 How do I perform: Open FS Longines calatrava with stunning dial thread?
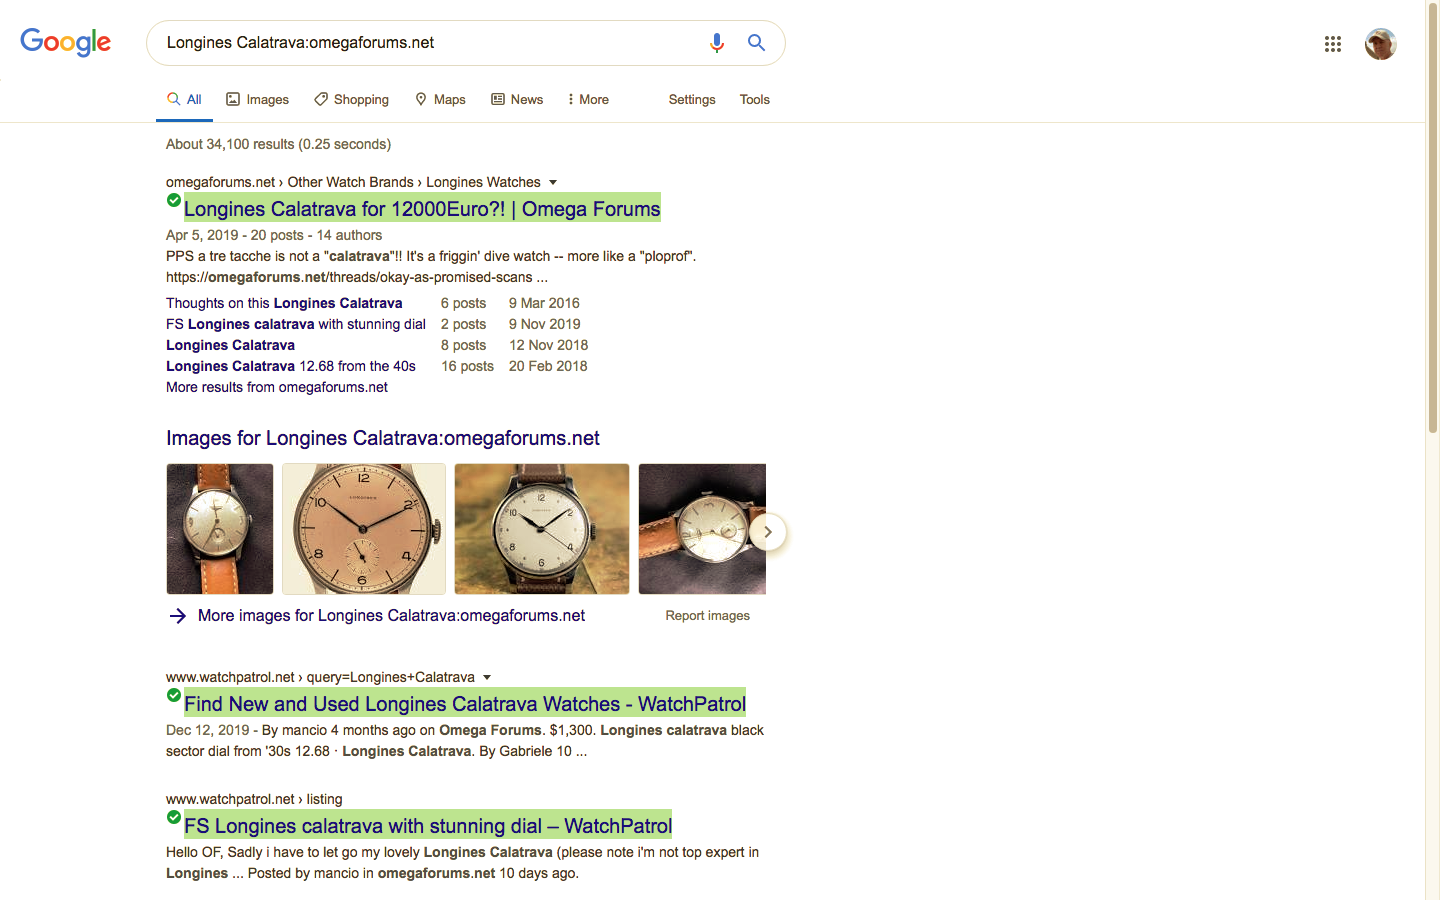click(296, 324)
